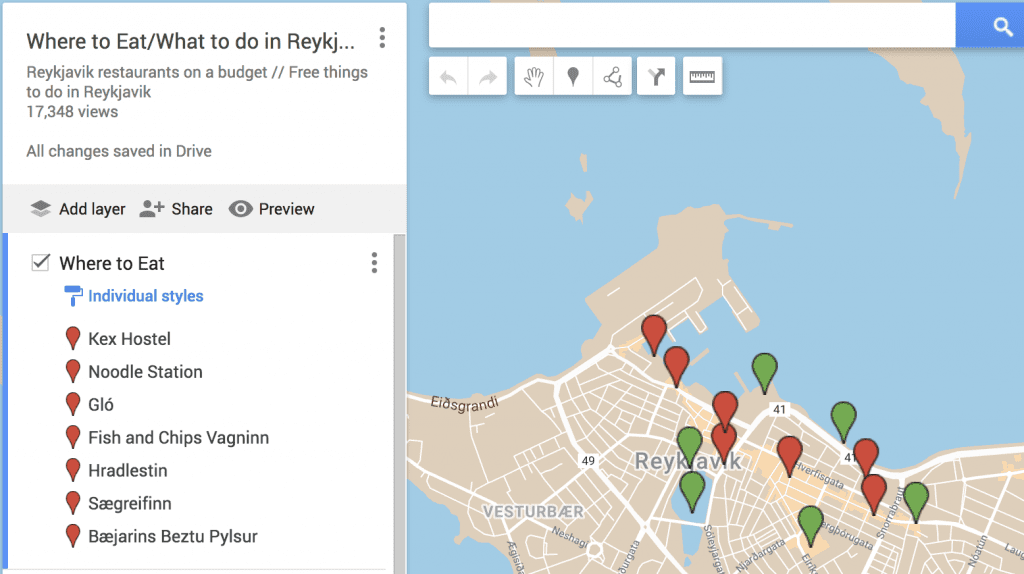Select the Add directions tool
This screenshot has height=574, width=1024.
pyautogui.click(x=656, y=77)
